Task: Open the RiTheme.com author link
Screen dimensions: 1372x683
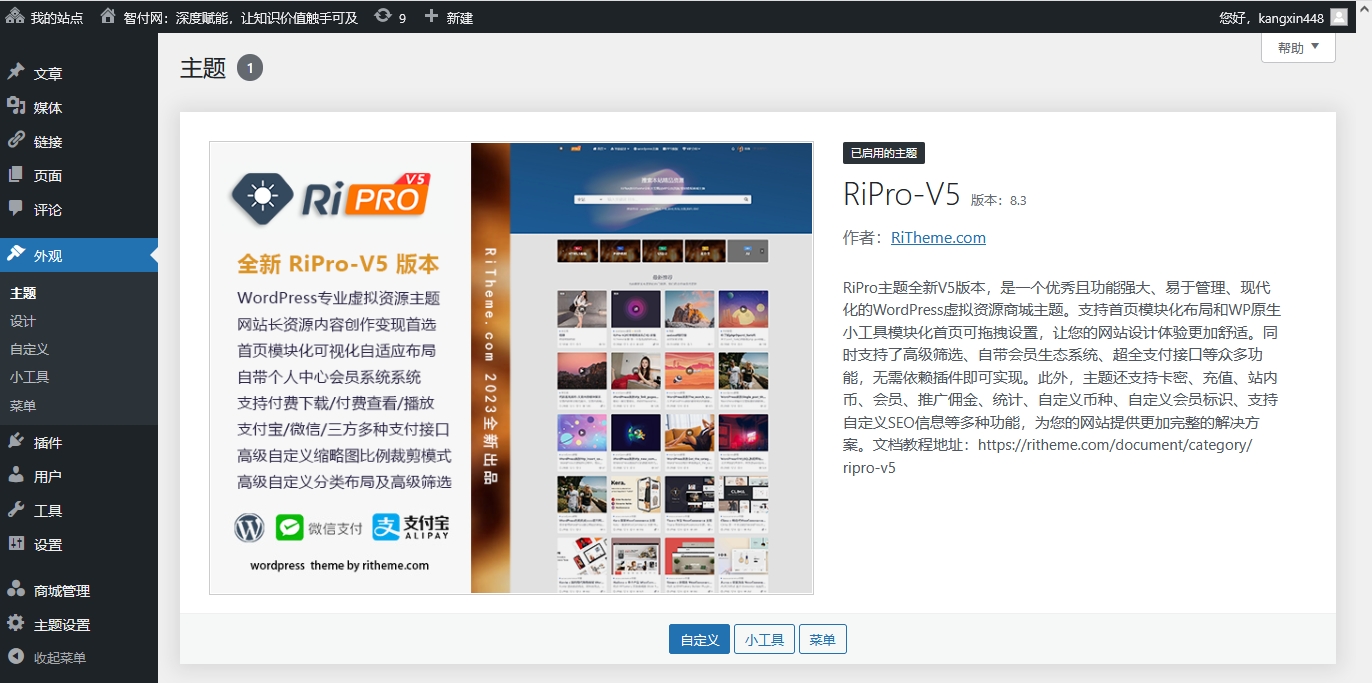Action: point(938,237)
